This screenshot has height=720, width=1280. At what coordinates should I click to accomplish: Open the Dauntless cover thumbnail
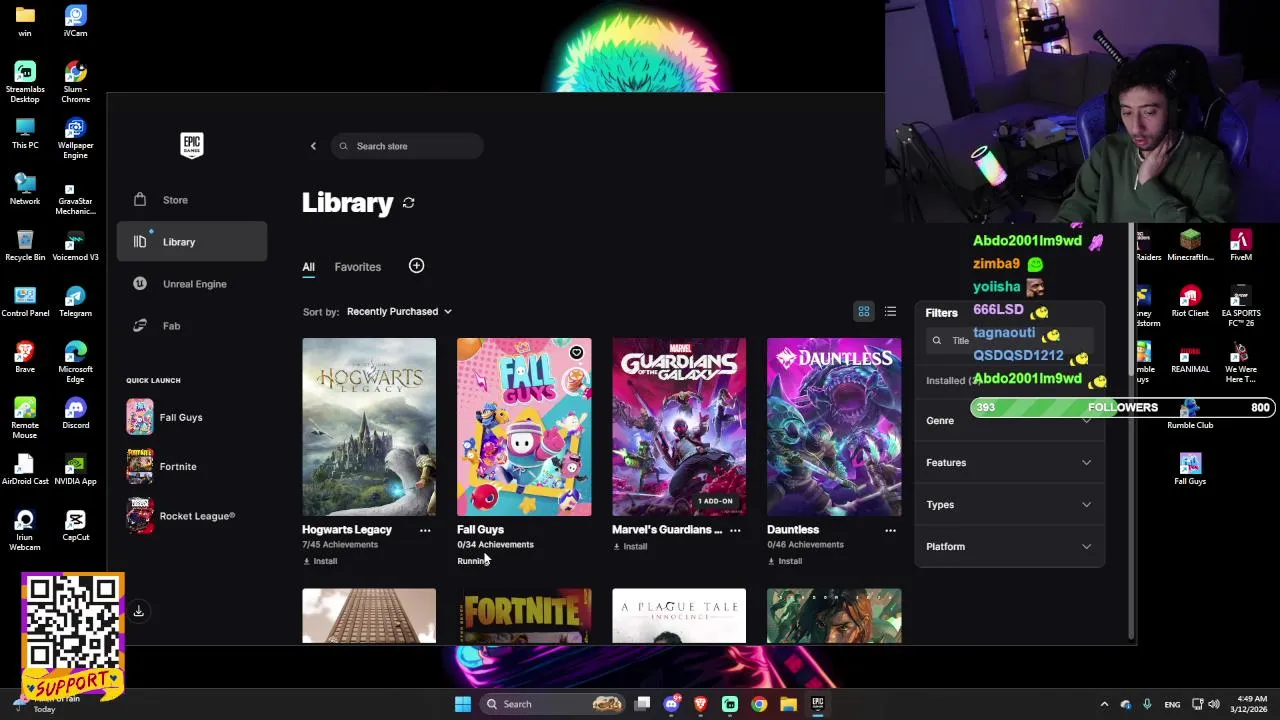tap(834, 427)
